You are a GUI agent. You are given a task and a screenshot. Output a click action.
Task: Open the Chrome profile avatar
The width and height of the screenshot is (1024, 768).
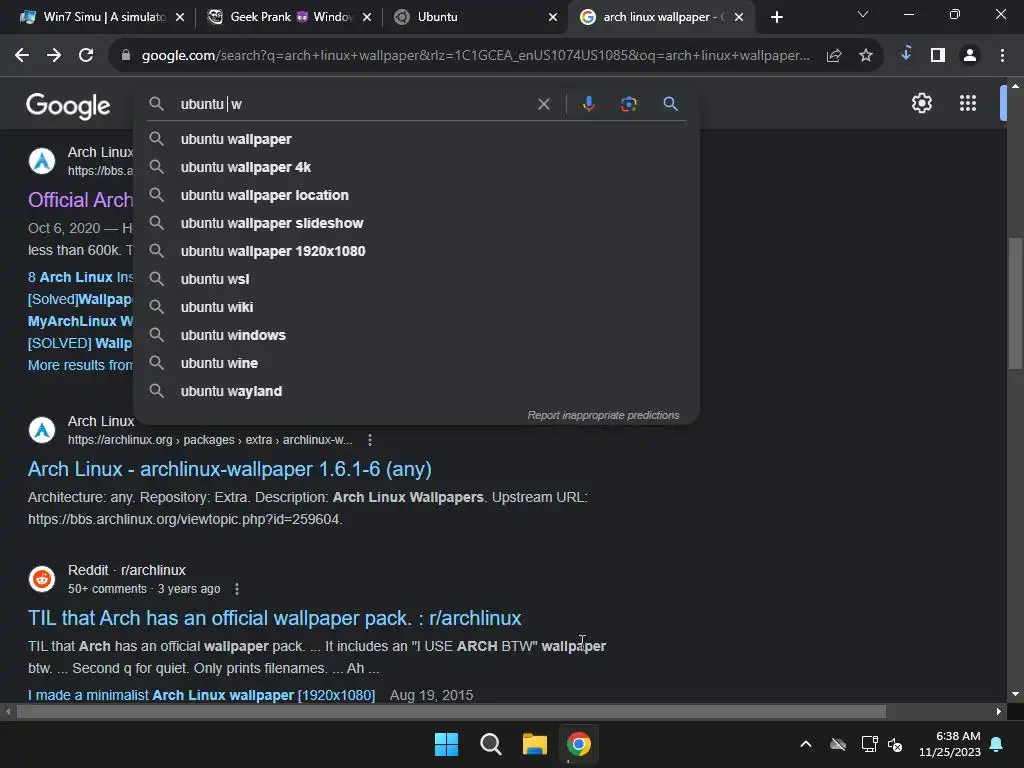pyautogui.click(x=970, y=56)
